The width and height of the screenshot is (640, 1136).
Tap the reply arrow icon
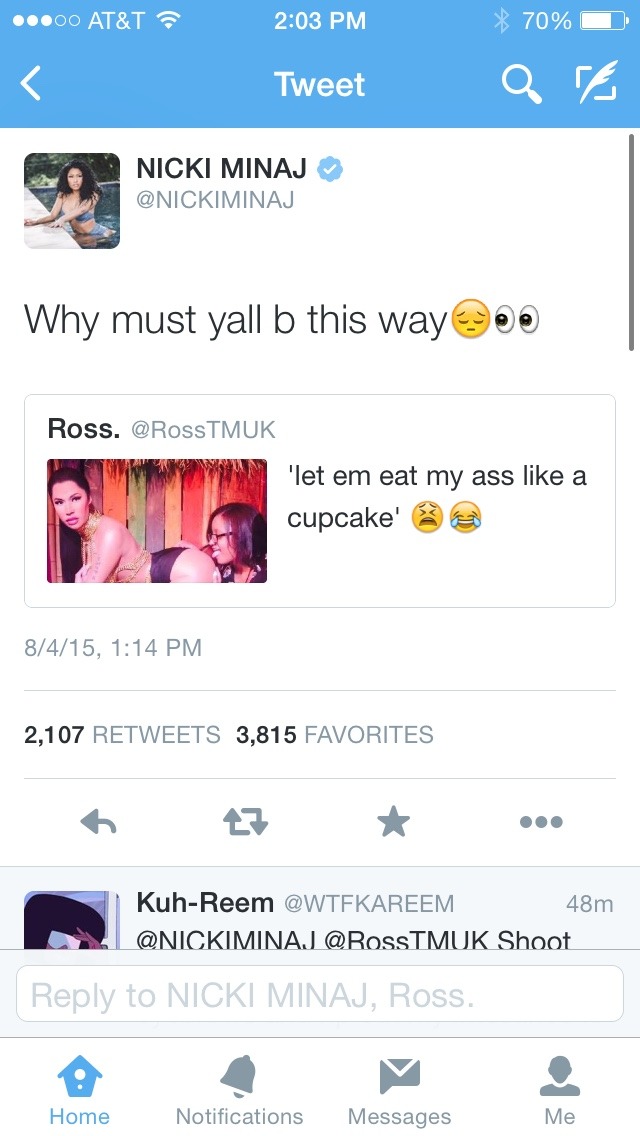(x=99, y=822)
